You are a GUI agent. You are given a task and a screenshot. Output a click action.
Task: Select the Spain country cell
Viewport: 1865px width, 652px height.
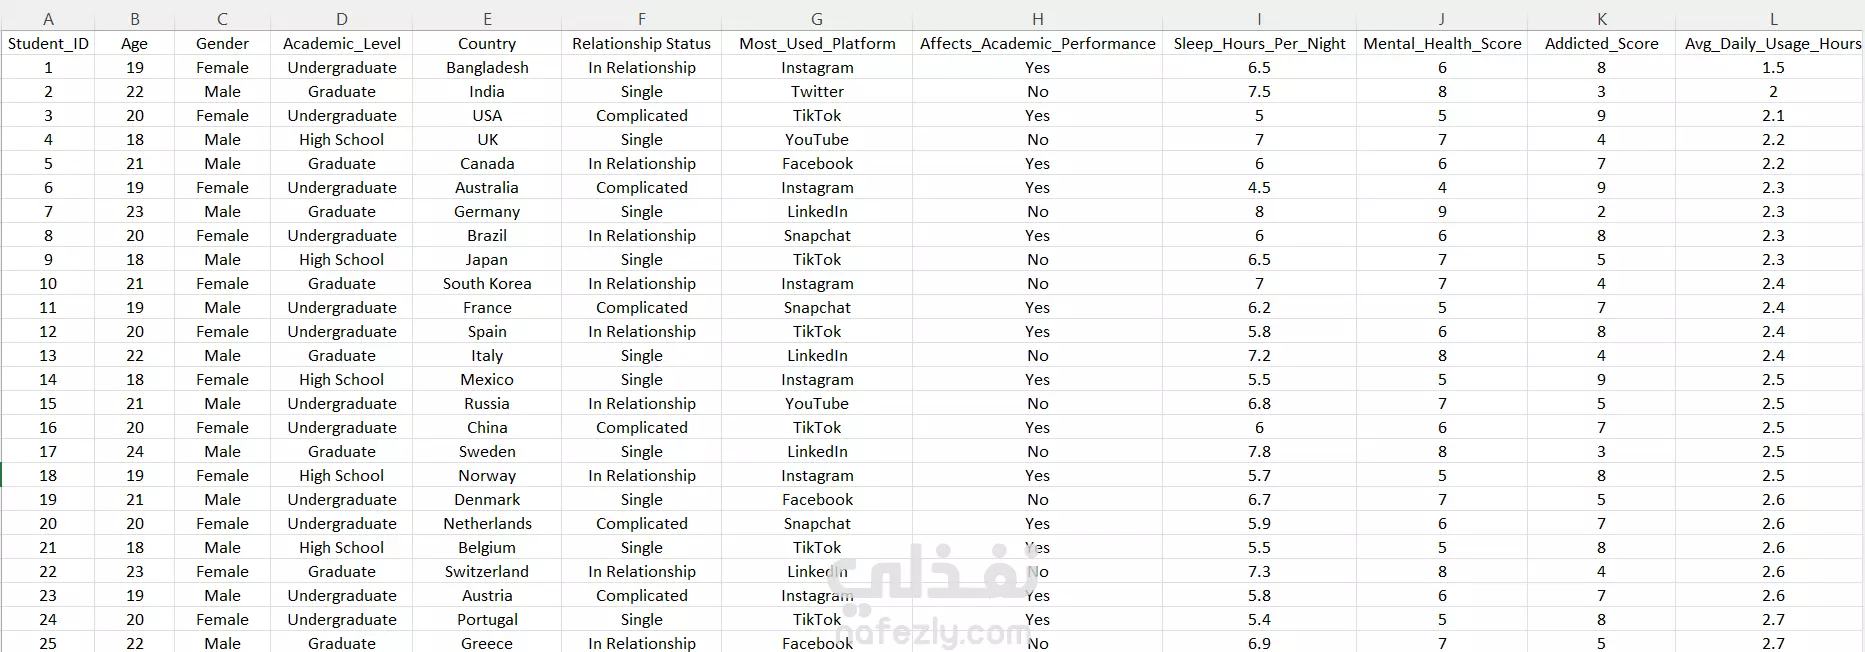(x=487, y=331)
